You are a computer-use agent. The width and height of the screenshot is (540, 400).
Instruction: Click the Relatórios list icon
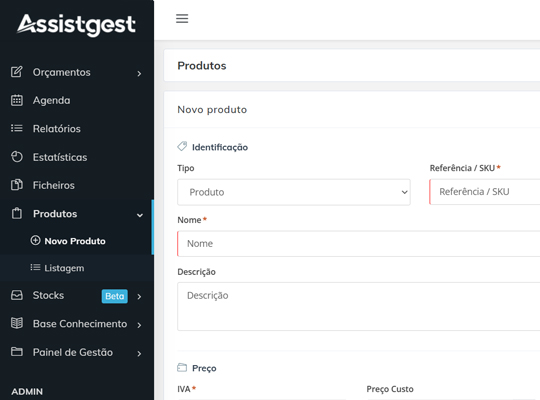[x=17, y=129]
